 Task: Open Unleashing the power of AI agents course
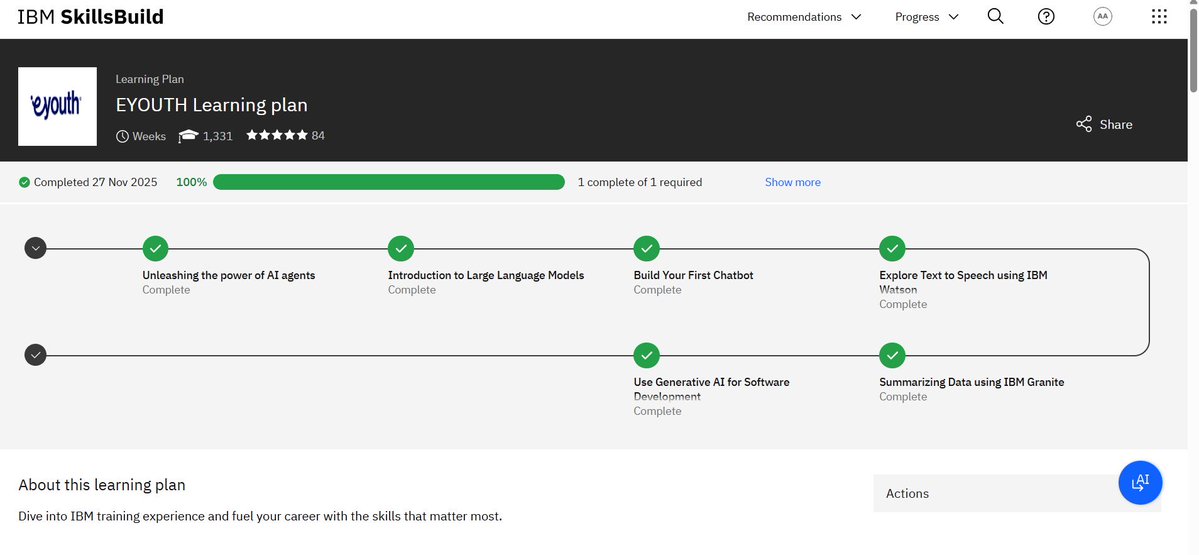pyautogui.click(x=229, y=275)
